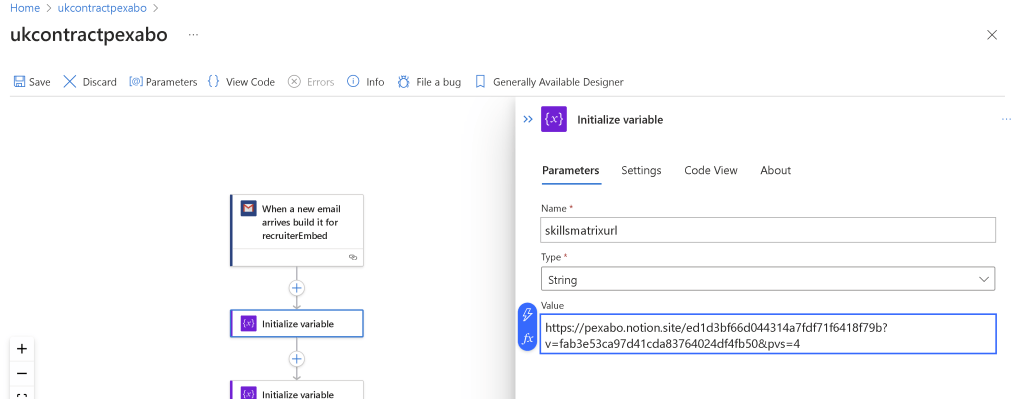Go to the Home breadcrumb link
1021x399 pixels.
pyautogui.click(x=25, y=8)
